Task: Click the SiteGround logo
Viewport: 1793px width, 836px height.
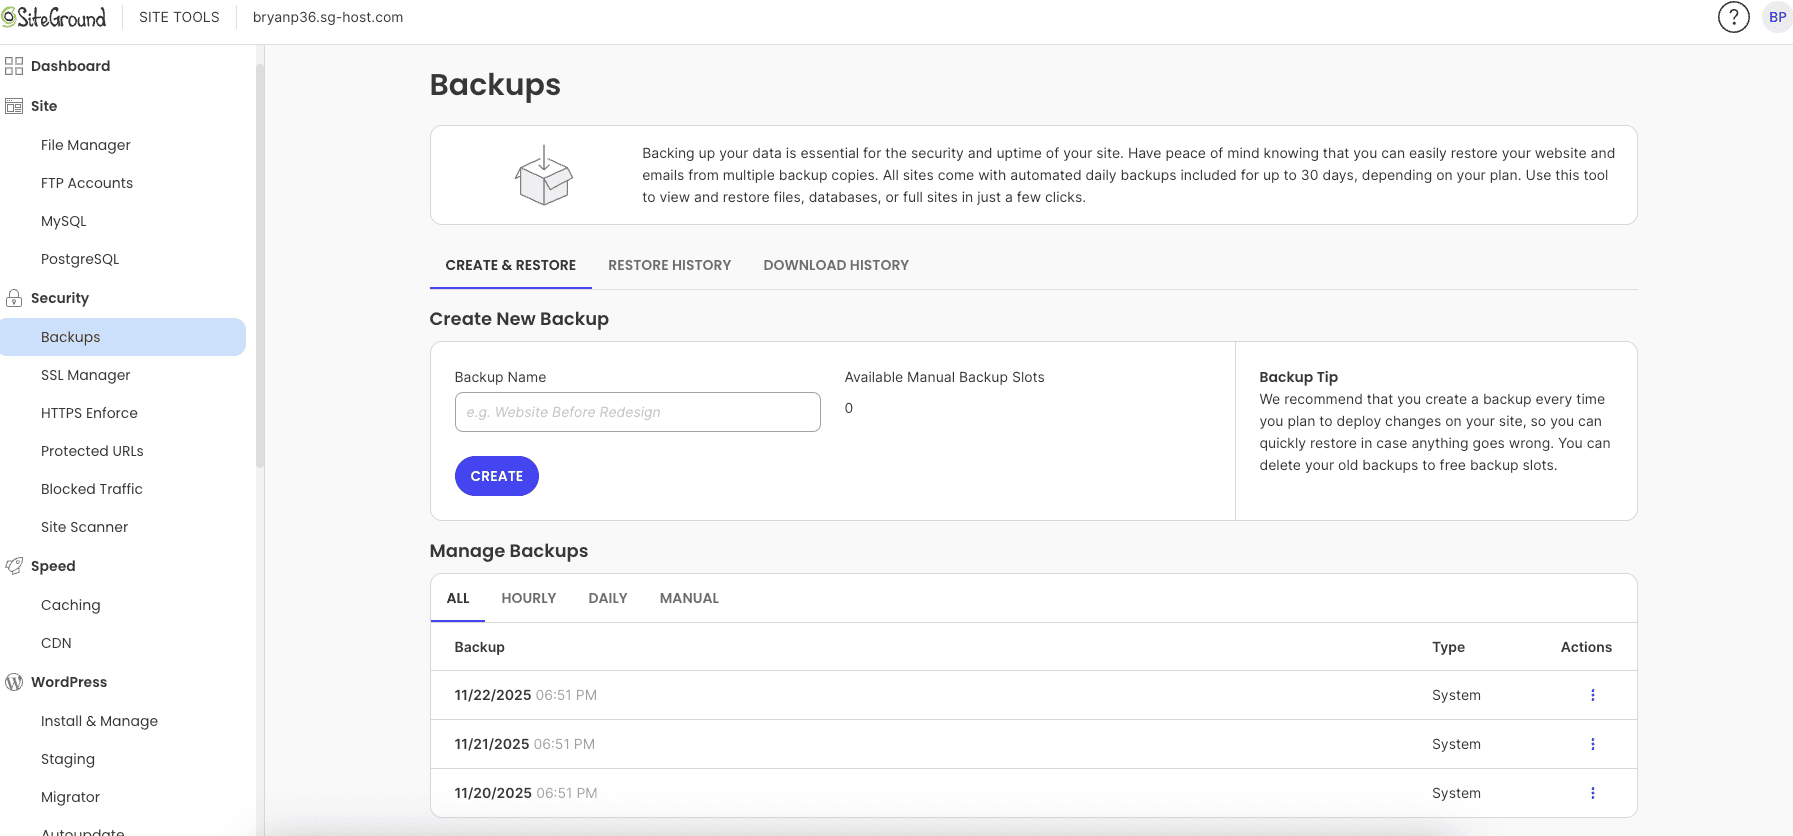Action: click(54, 17)
